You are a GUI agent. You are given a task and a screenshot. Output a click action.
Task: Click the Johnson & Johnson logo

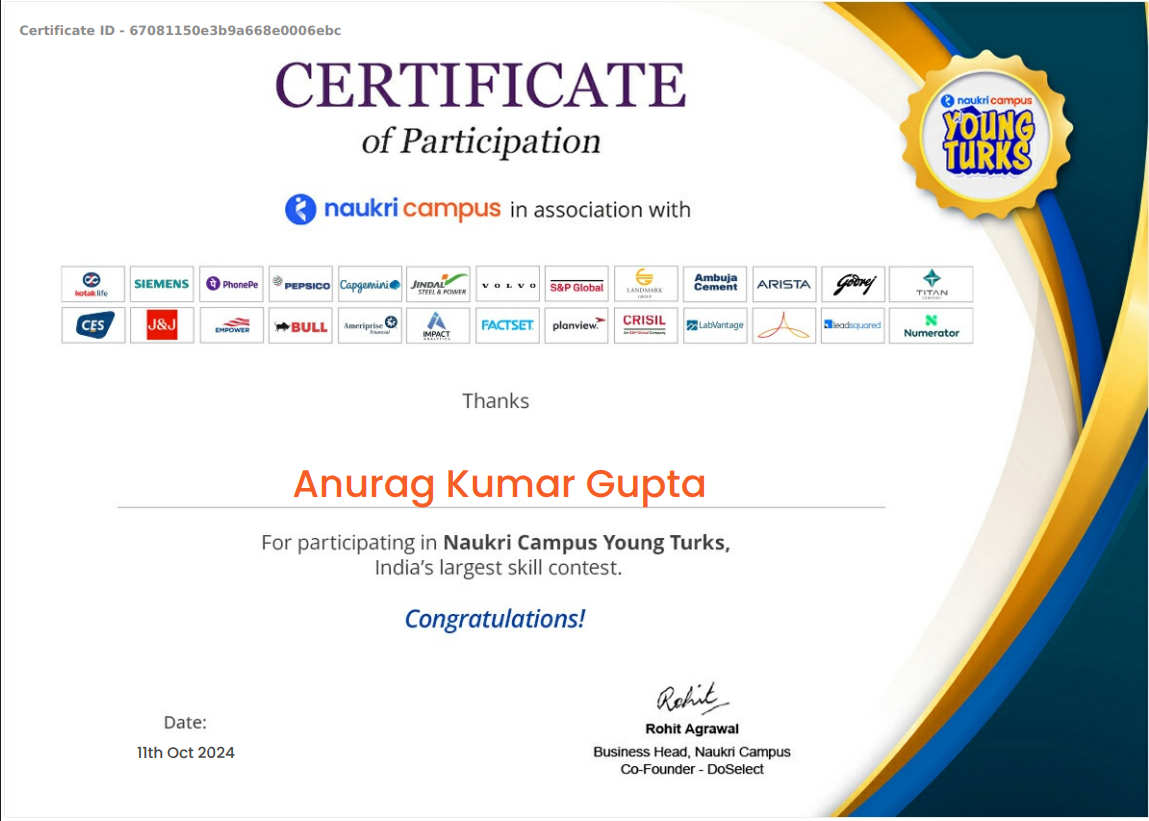point(162,325)
